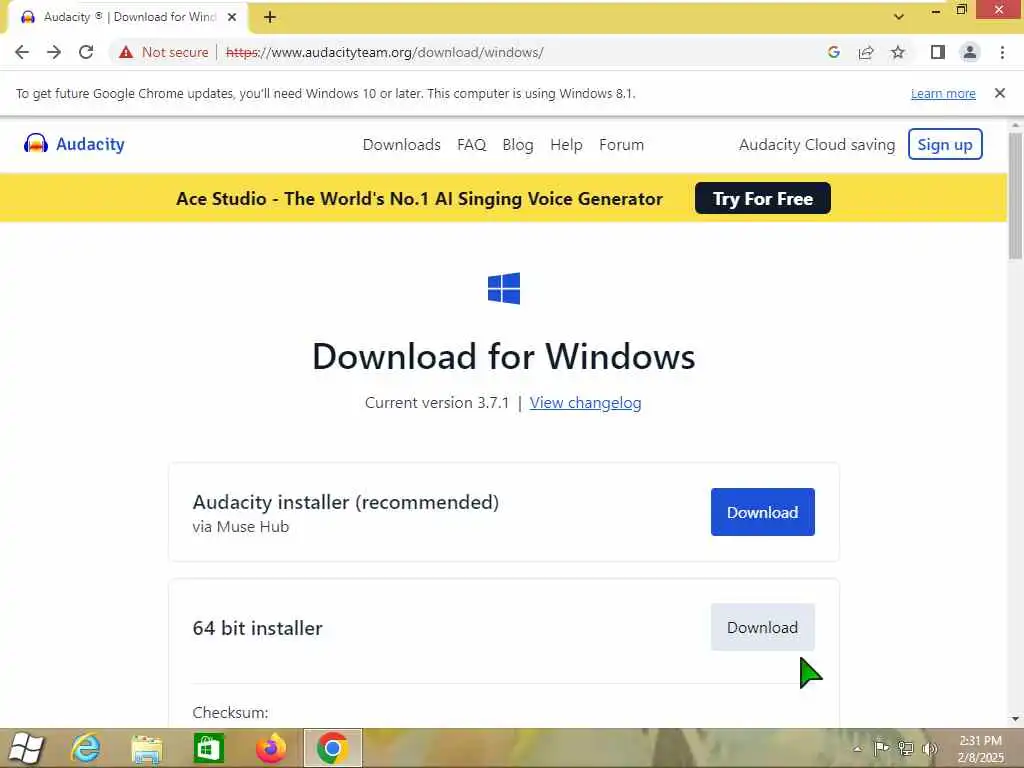Close the Audacity download tab

[232, 18]
